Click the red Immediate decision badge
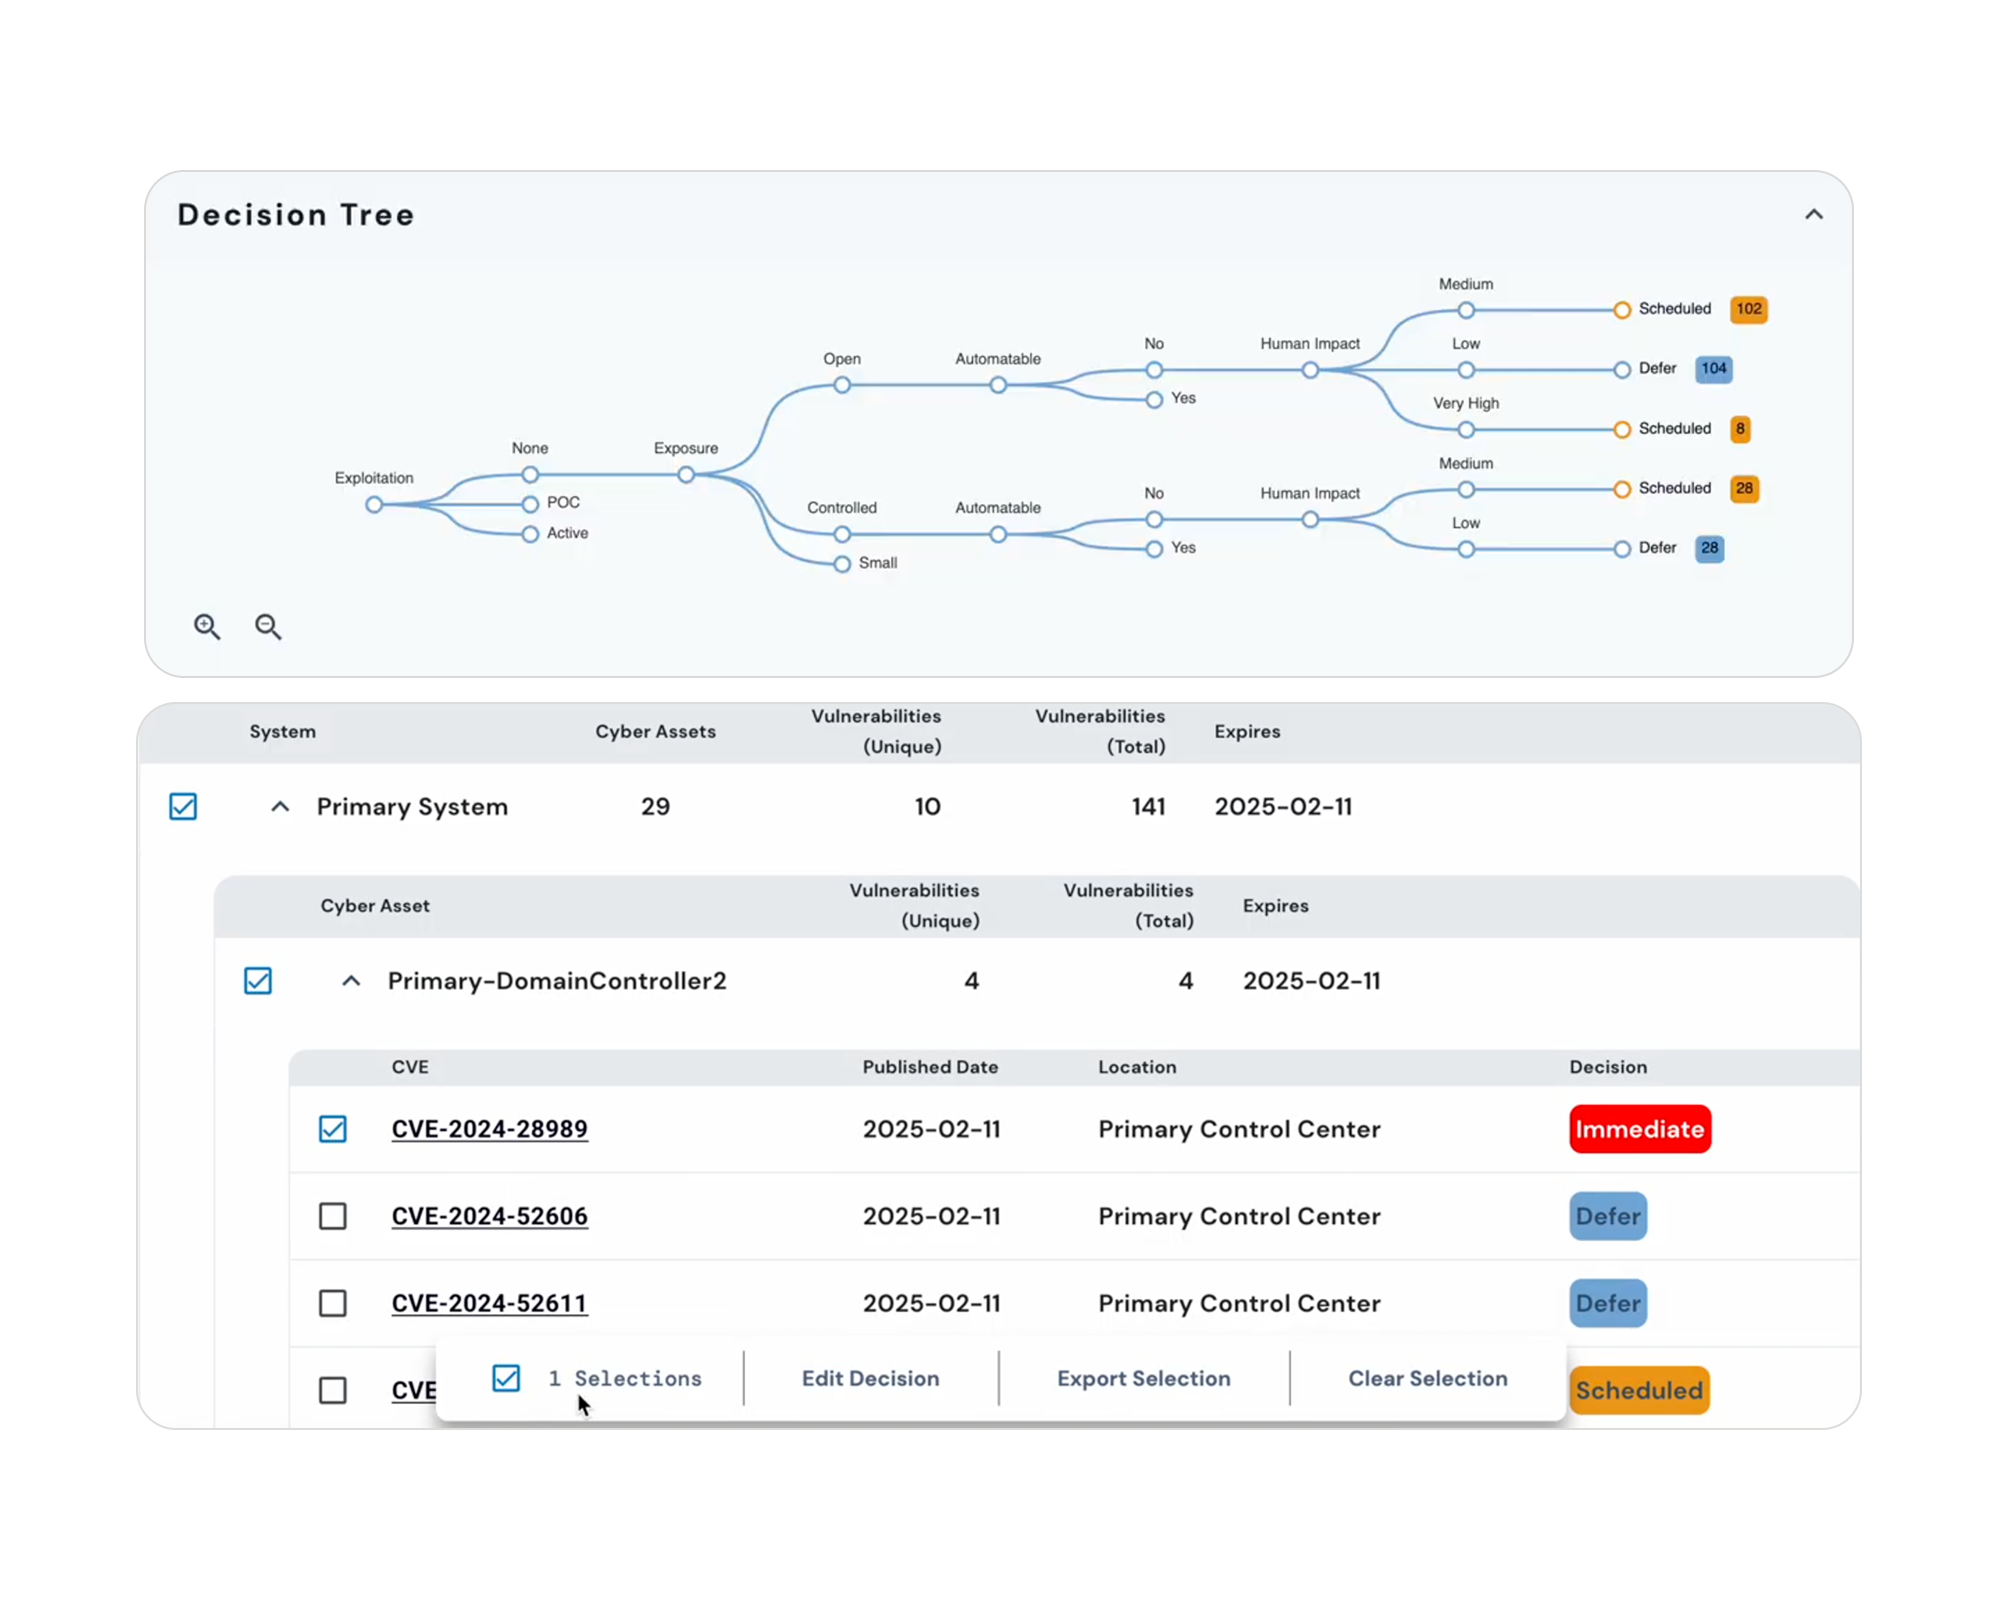Viewport: 2000px width, 1600px height. point(1639,1129)
